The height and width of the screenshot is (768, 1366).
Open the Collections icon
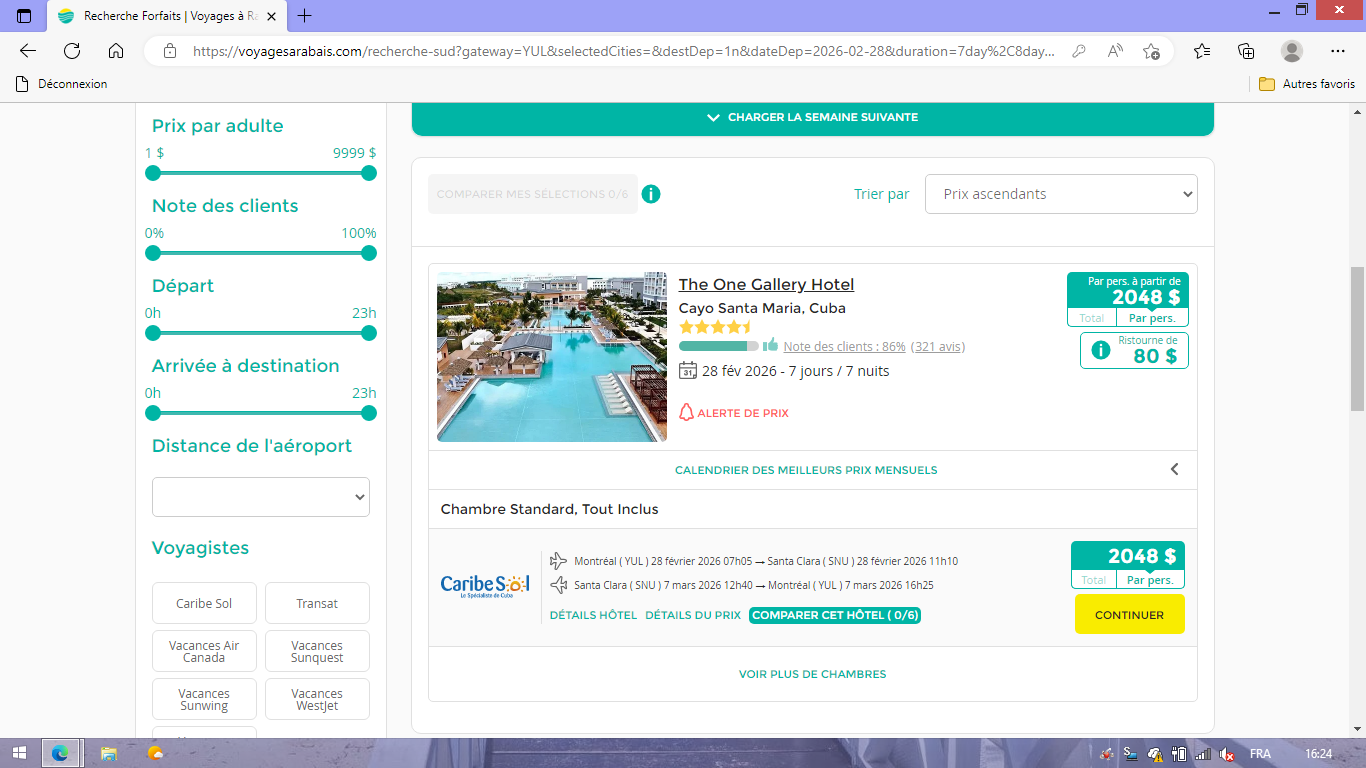click(1246, 51)
